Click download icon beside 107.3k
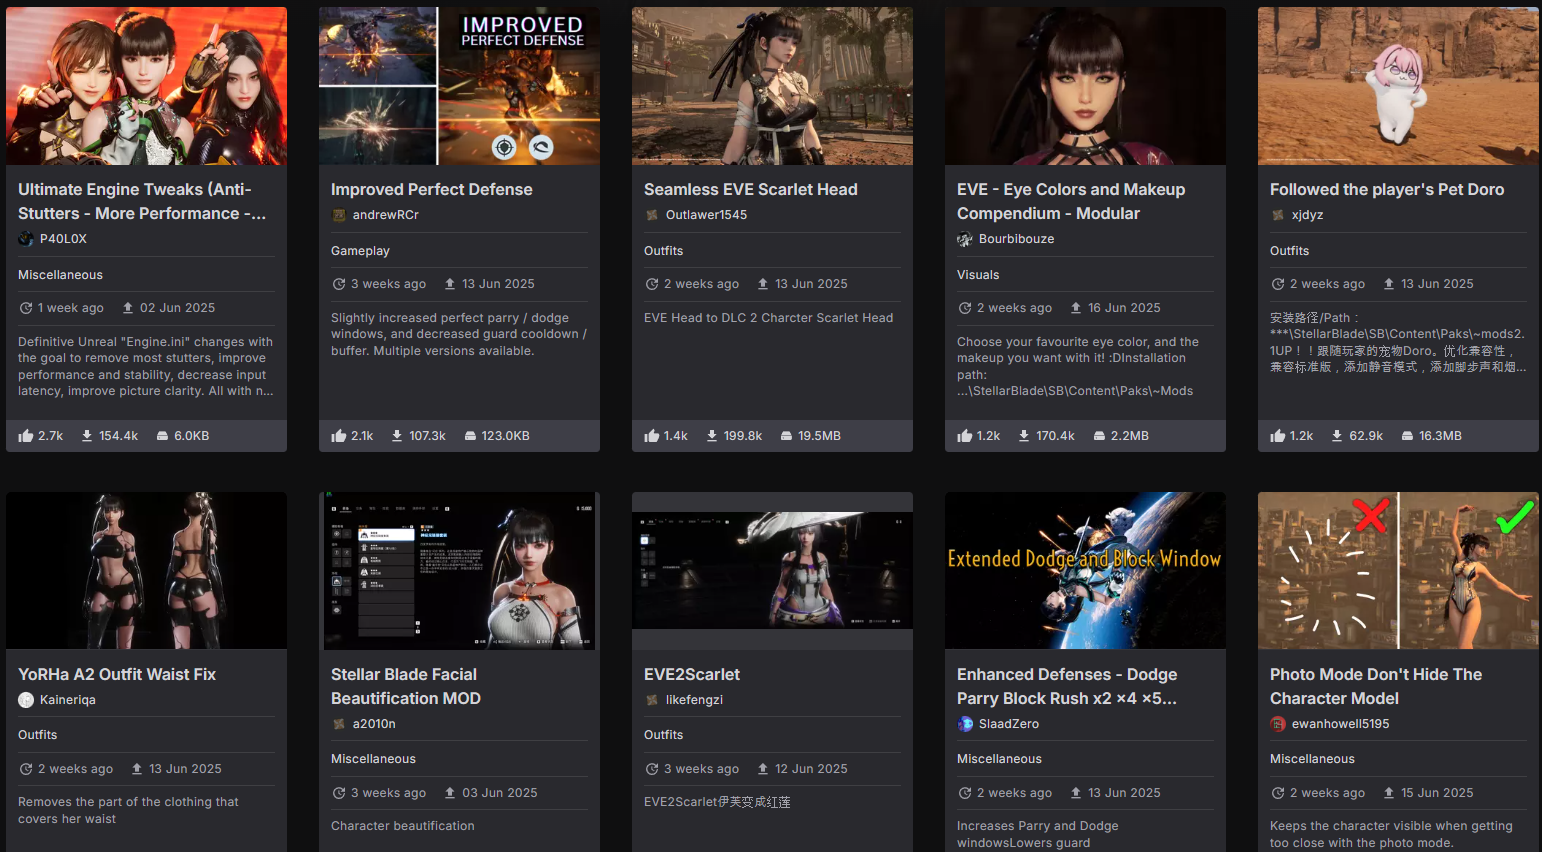 tap(397, 436)
